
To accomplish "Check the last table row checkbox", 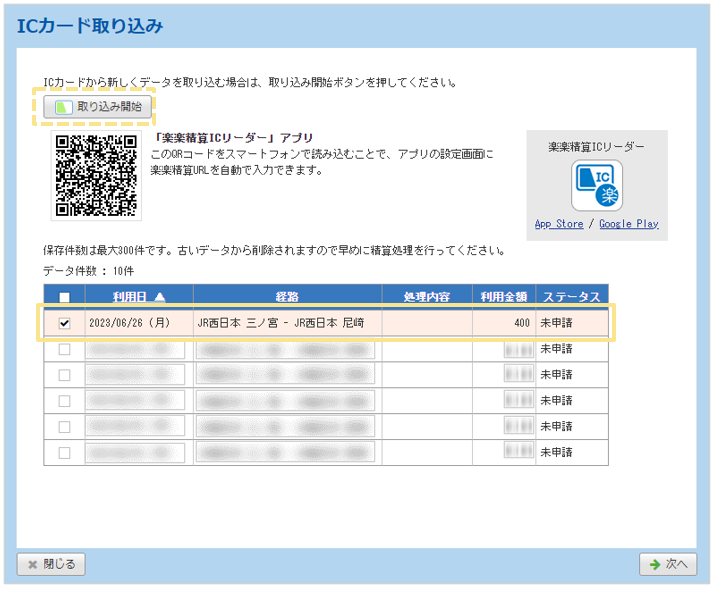I will [x=65, y=453].
